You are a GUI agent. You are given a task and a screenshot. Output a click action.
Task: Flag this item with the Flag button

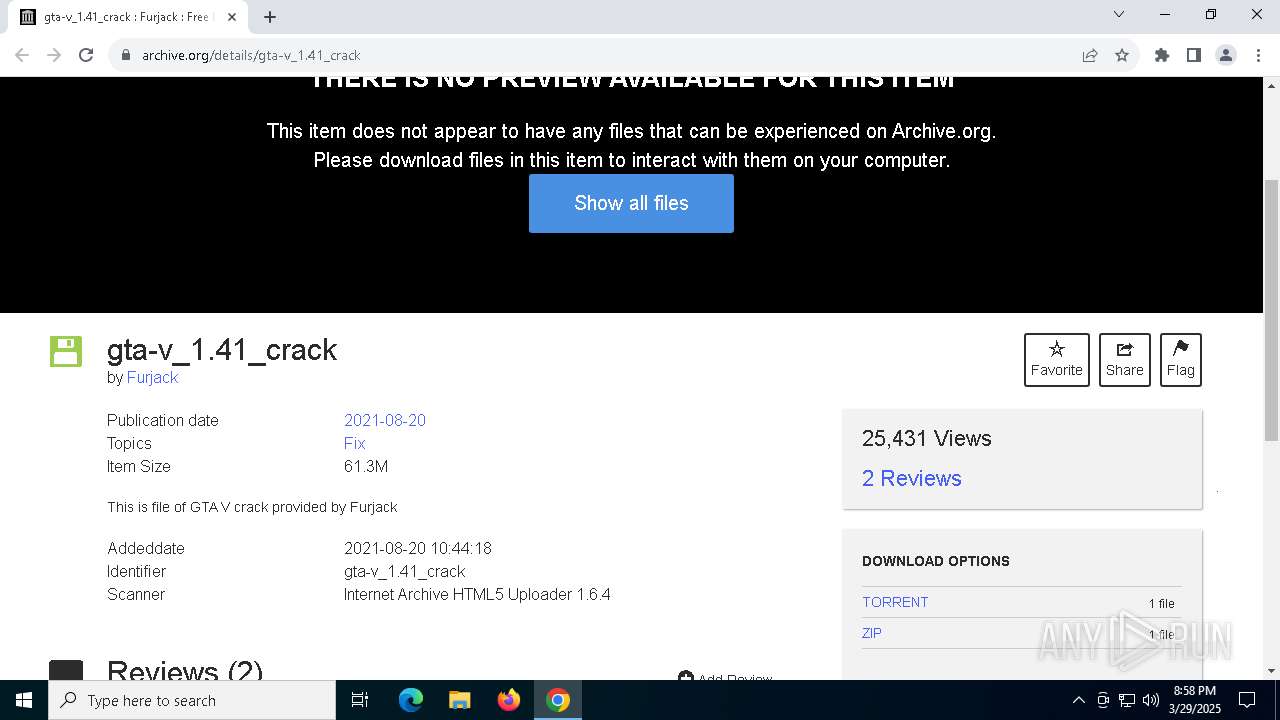[1180, 359]
